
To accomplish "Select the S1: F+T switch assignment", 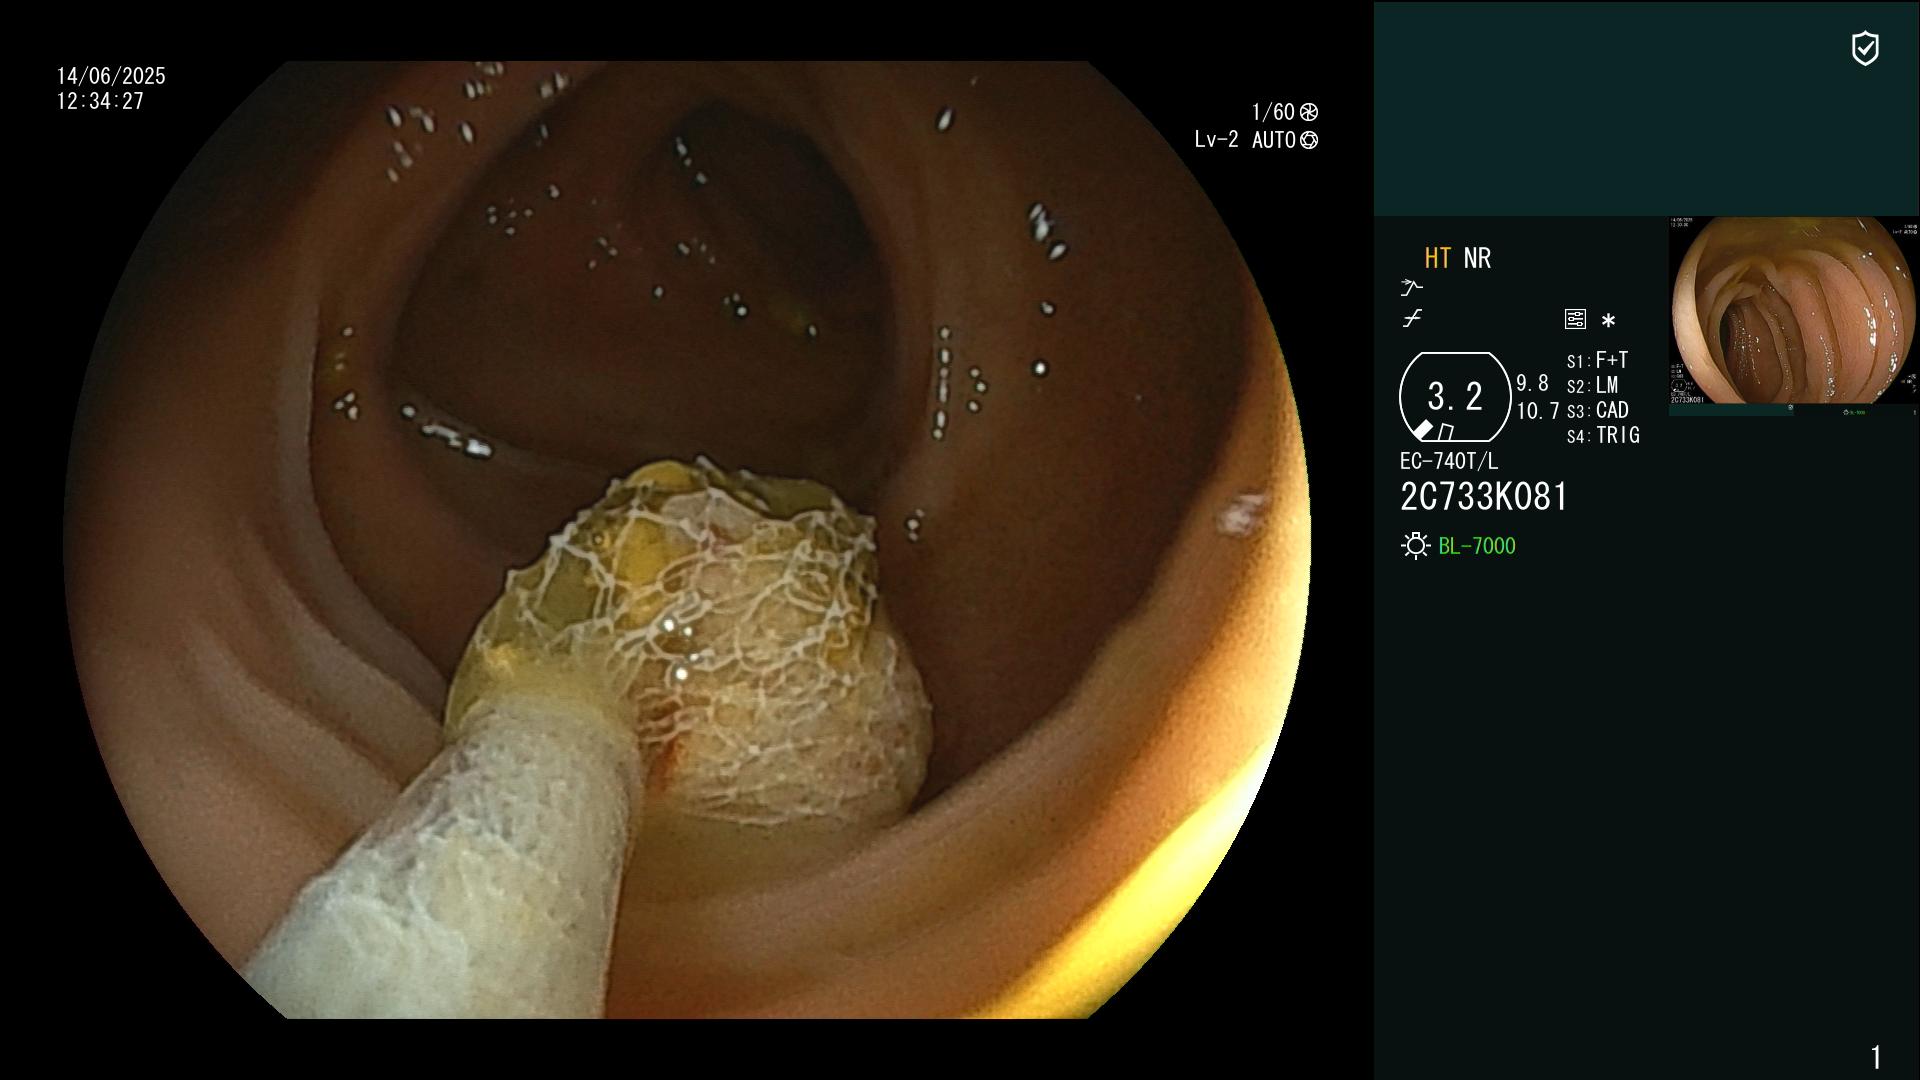I will click(x=1597, y=360).
